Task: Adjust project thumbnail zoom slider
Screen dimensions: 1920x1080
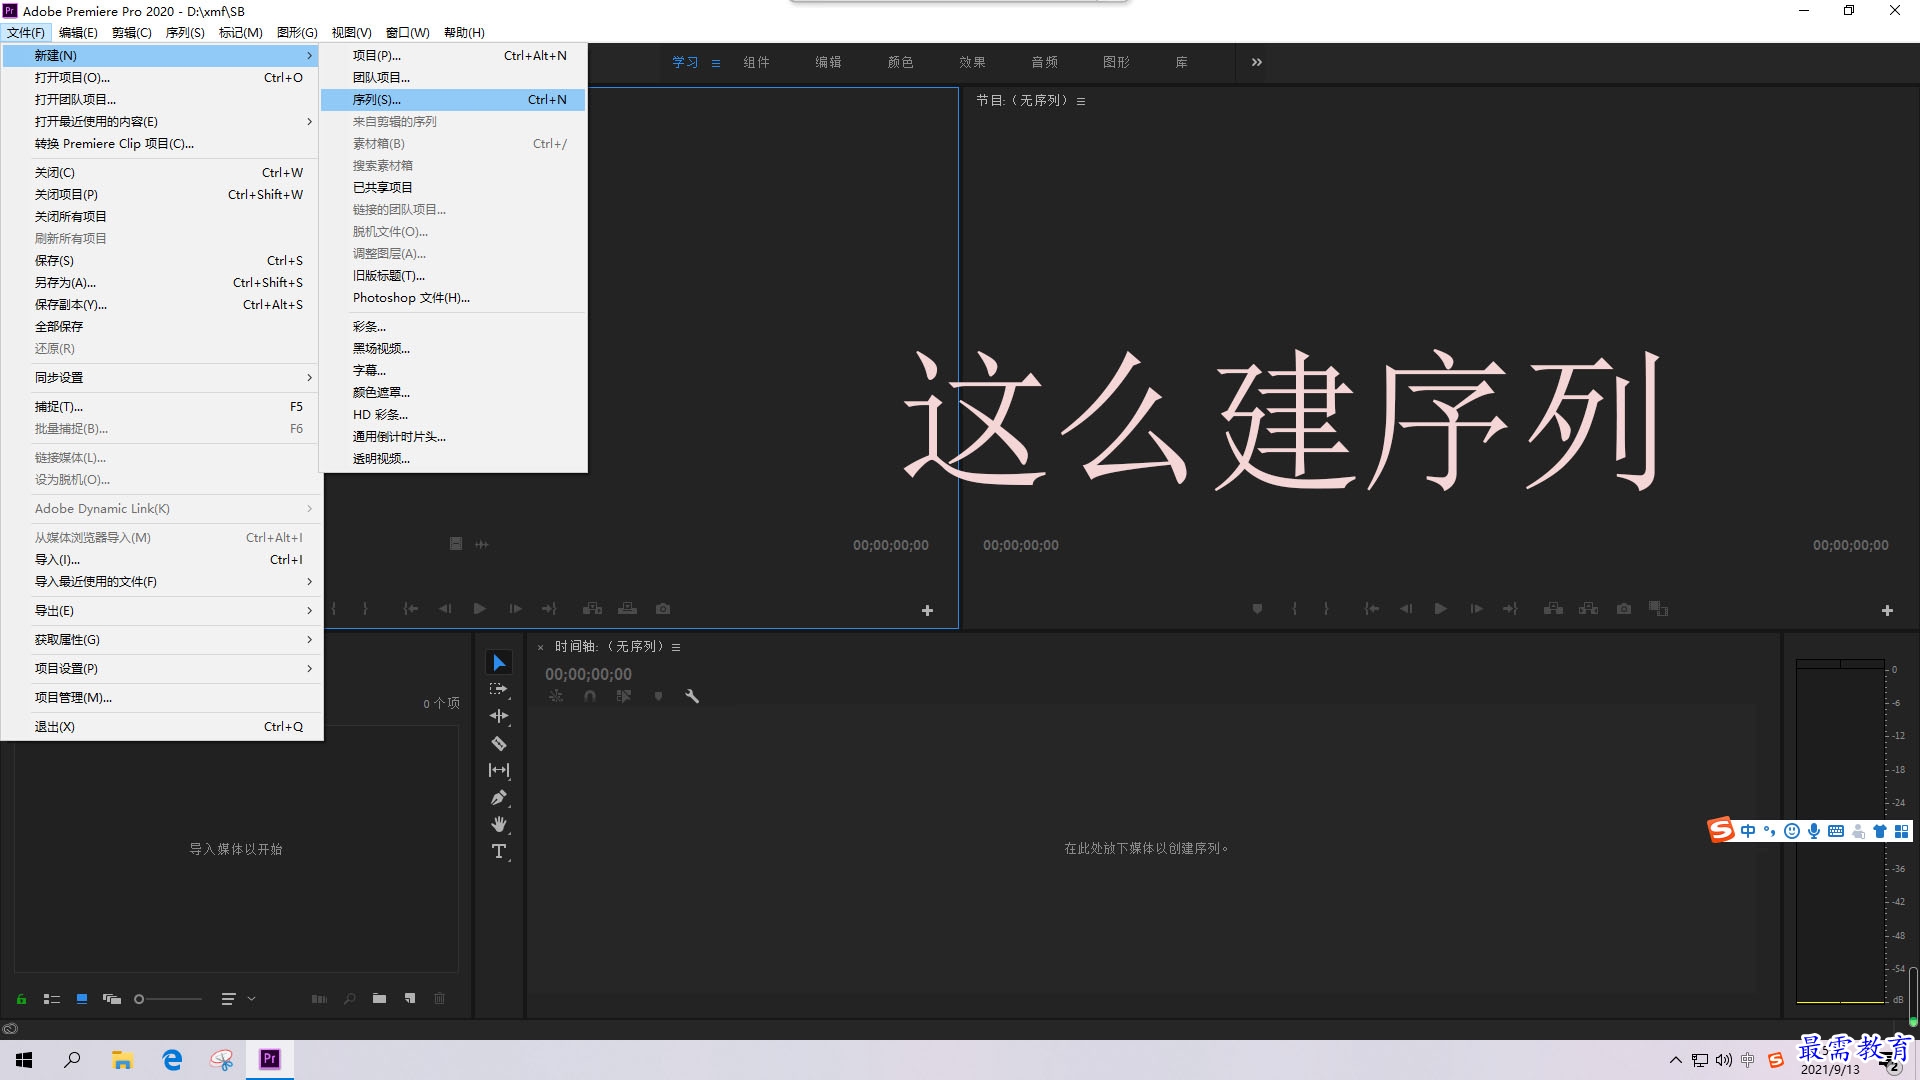Action: coord(168,999)
